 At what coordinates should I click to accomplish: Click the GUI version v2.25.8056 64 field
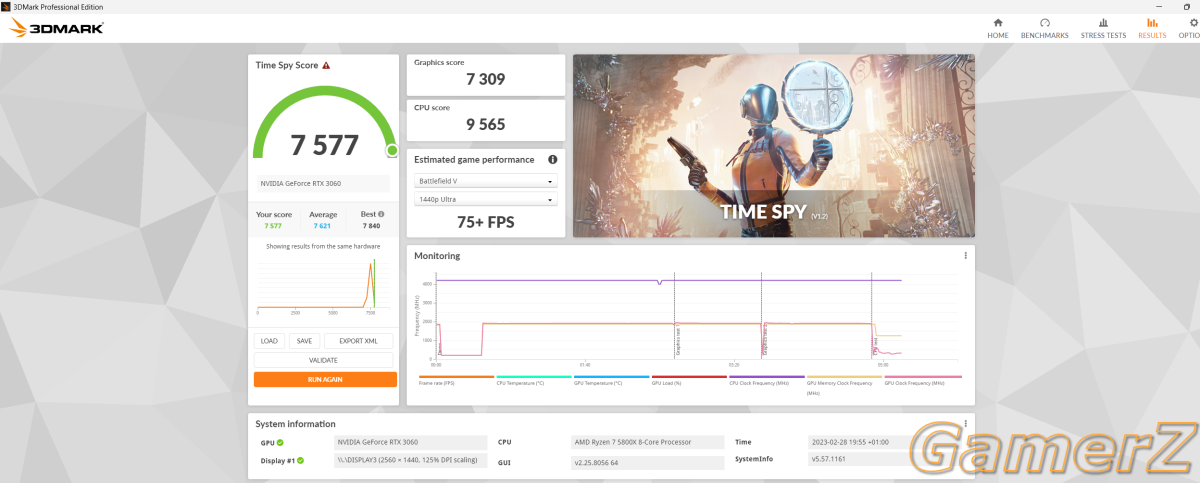(x=648, y=462)
